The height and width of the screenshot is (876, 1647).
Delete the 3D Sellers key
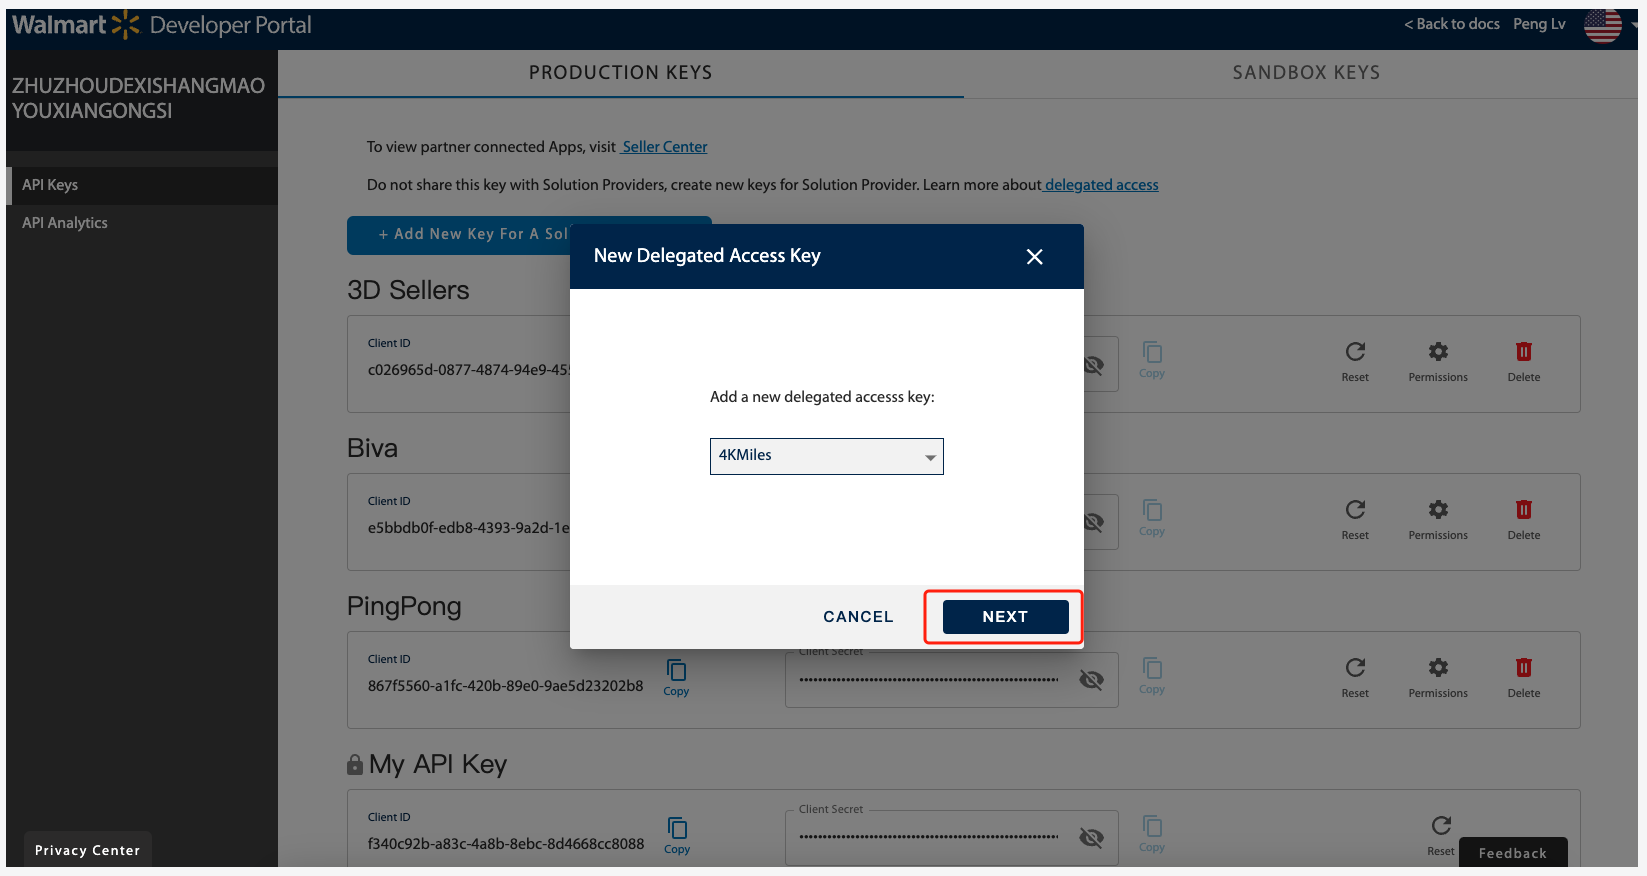(1524, 362)
